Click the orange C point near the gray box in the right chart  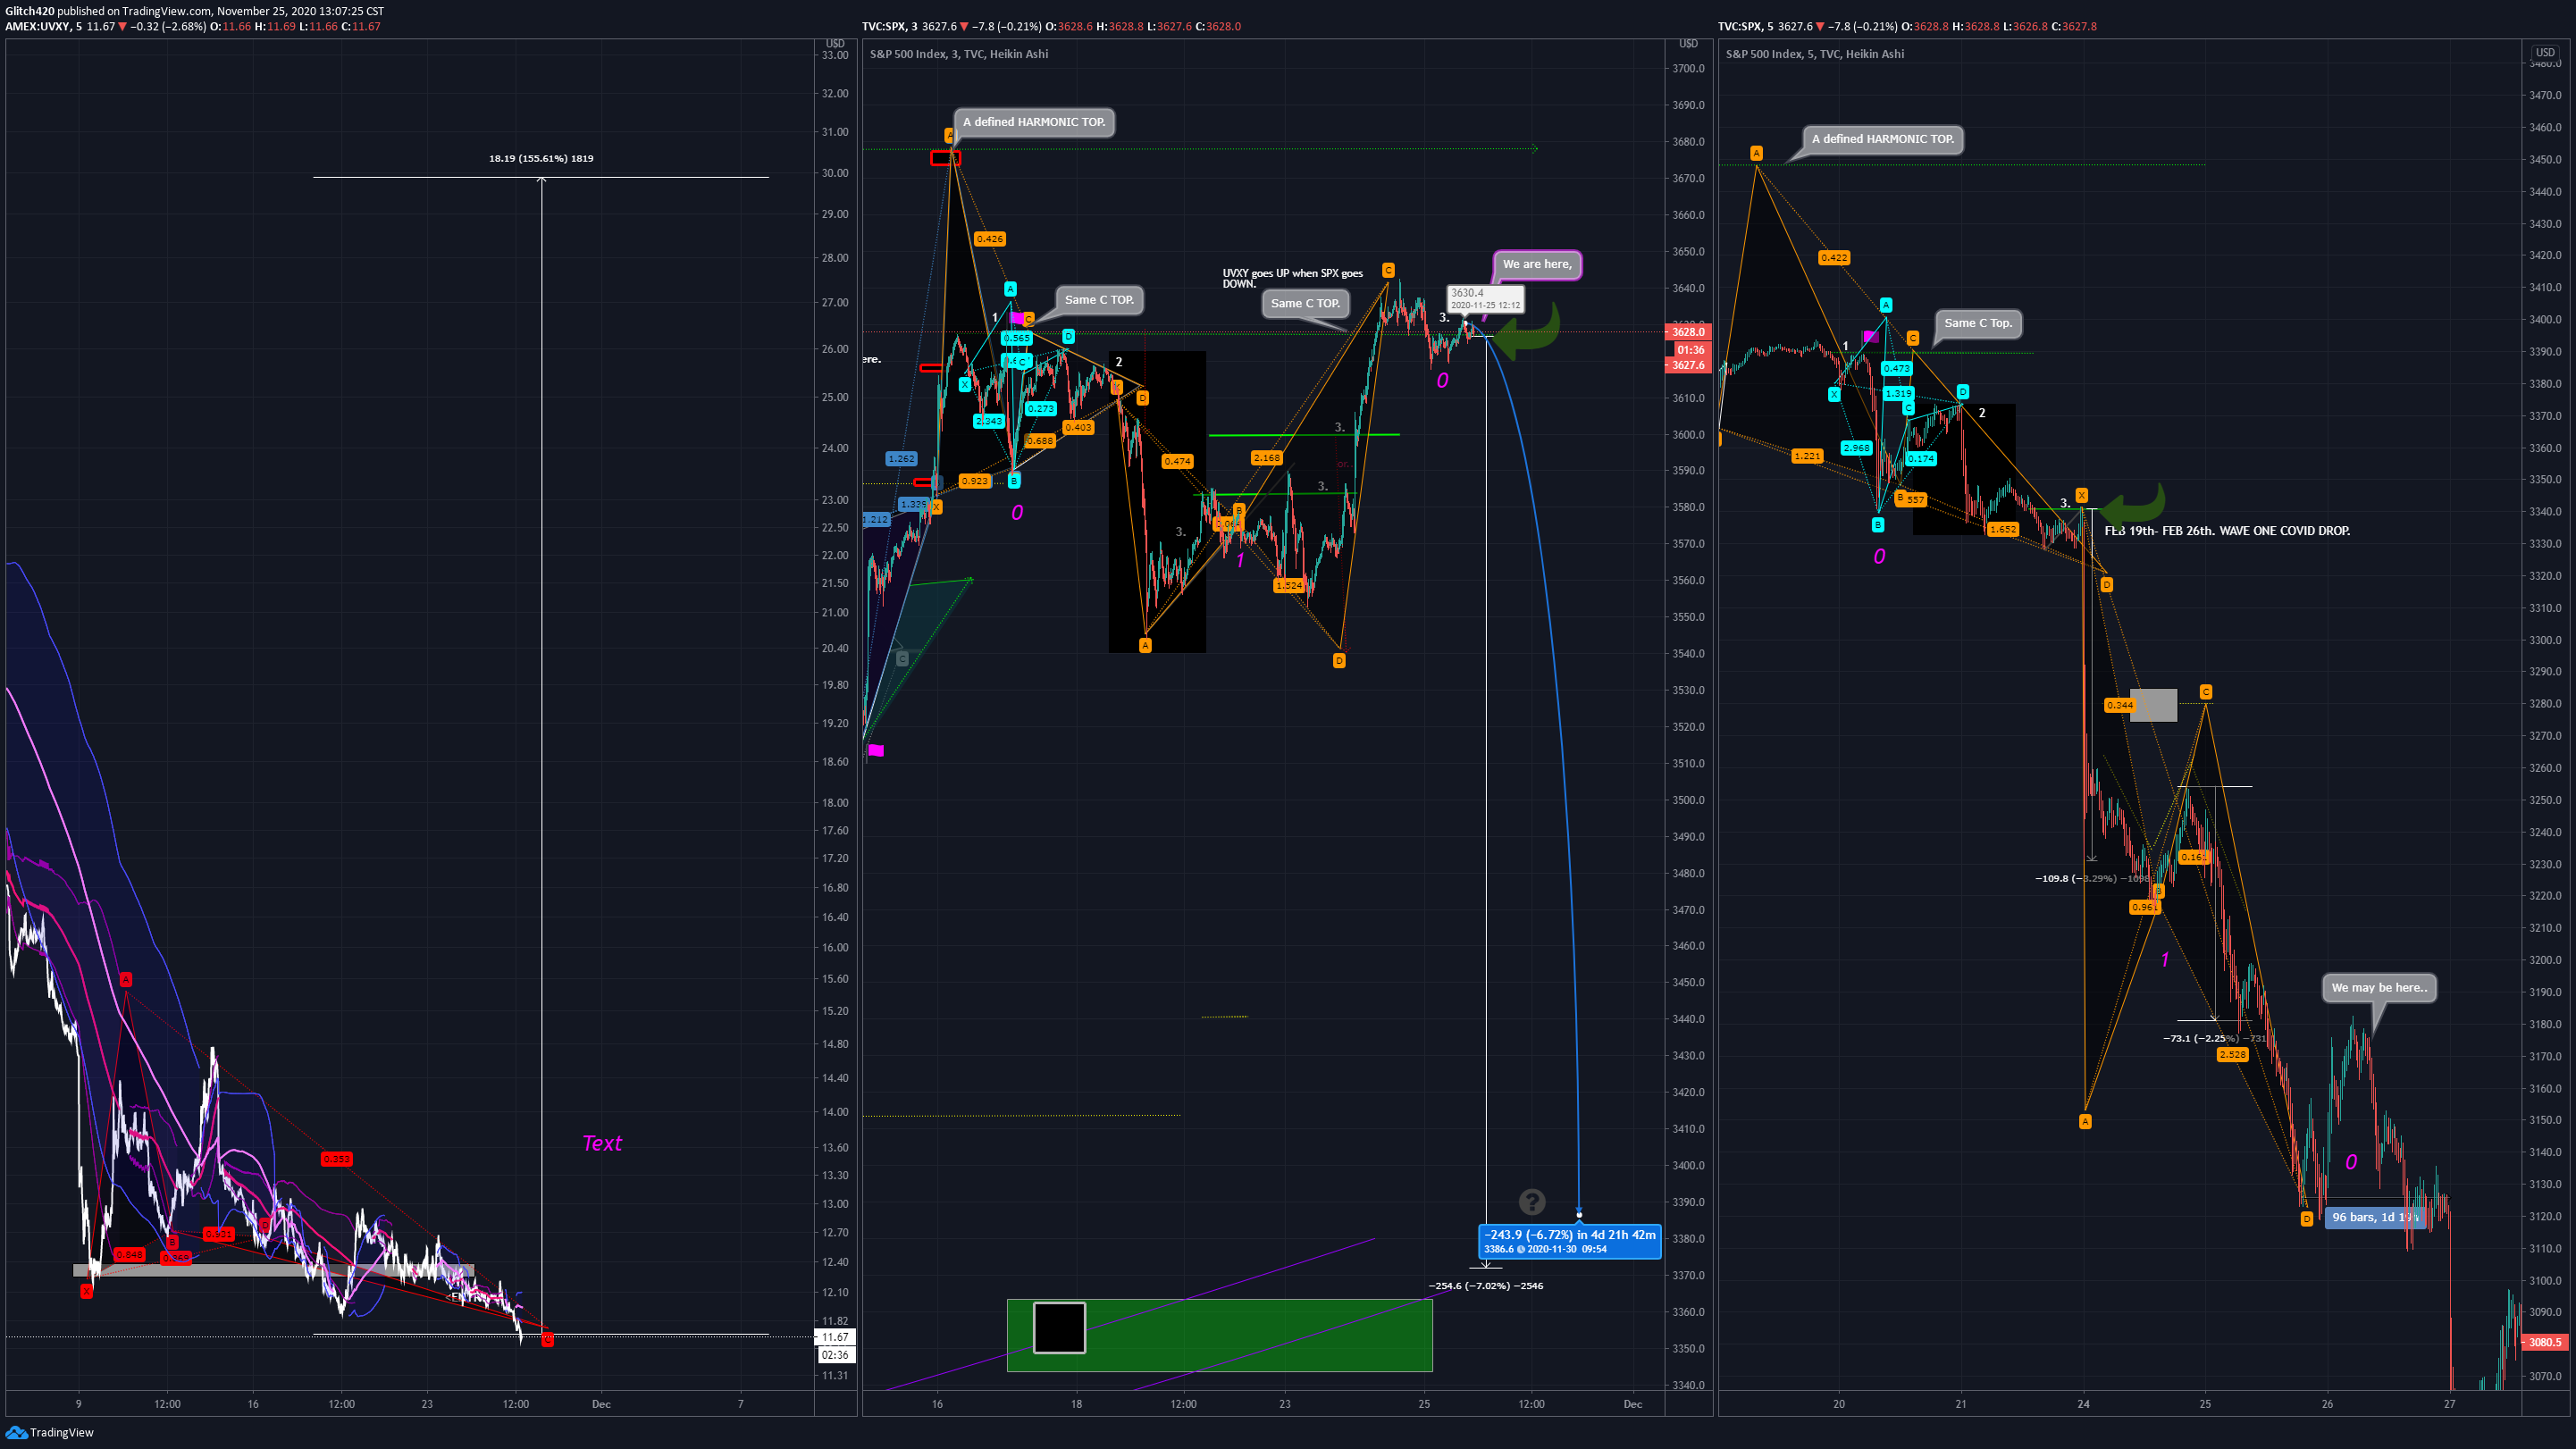(2206, 692)
